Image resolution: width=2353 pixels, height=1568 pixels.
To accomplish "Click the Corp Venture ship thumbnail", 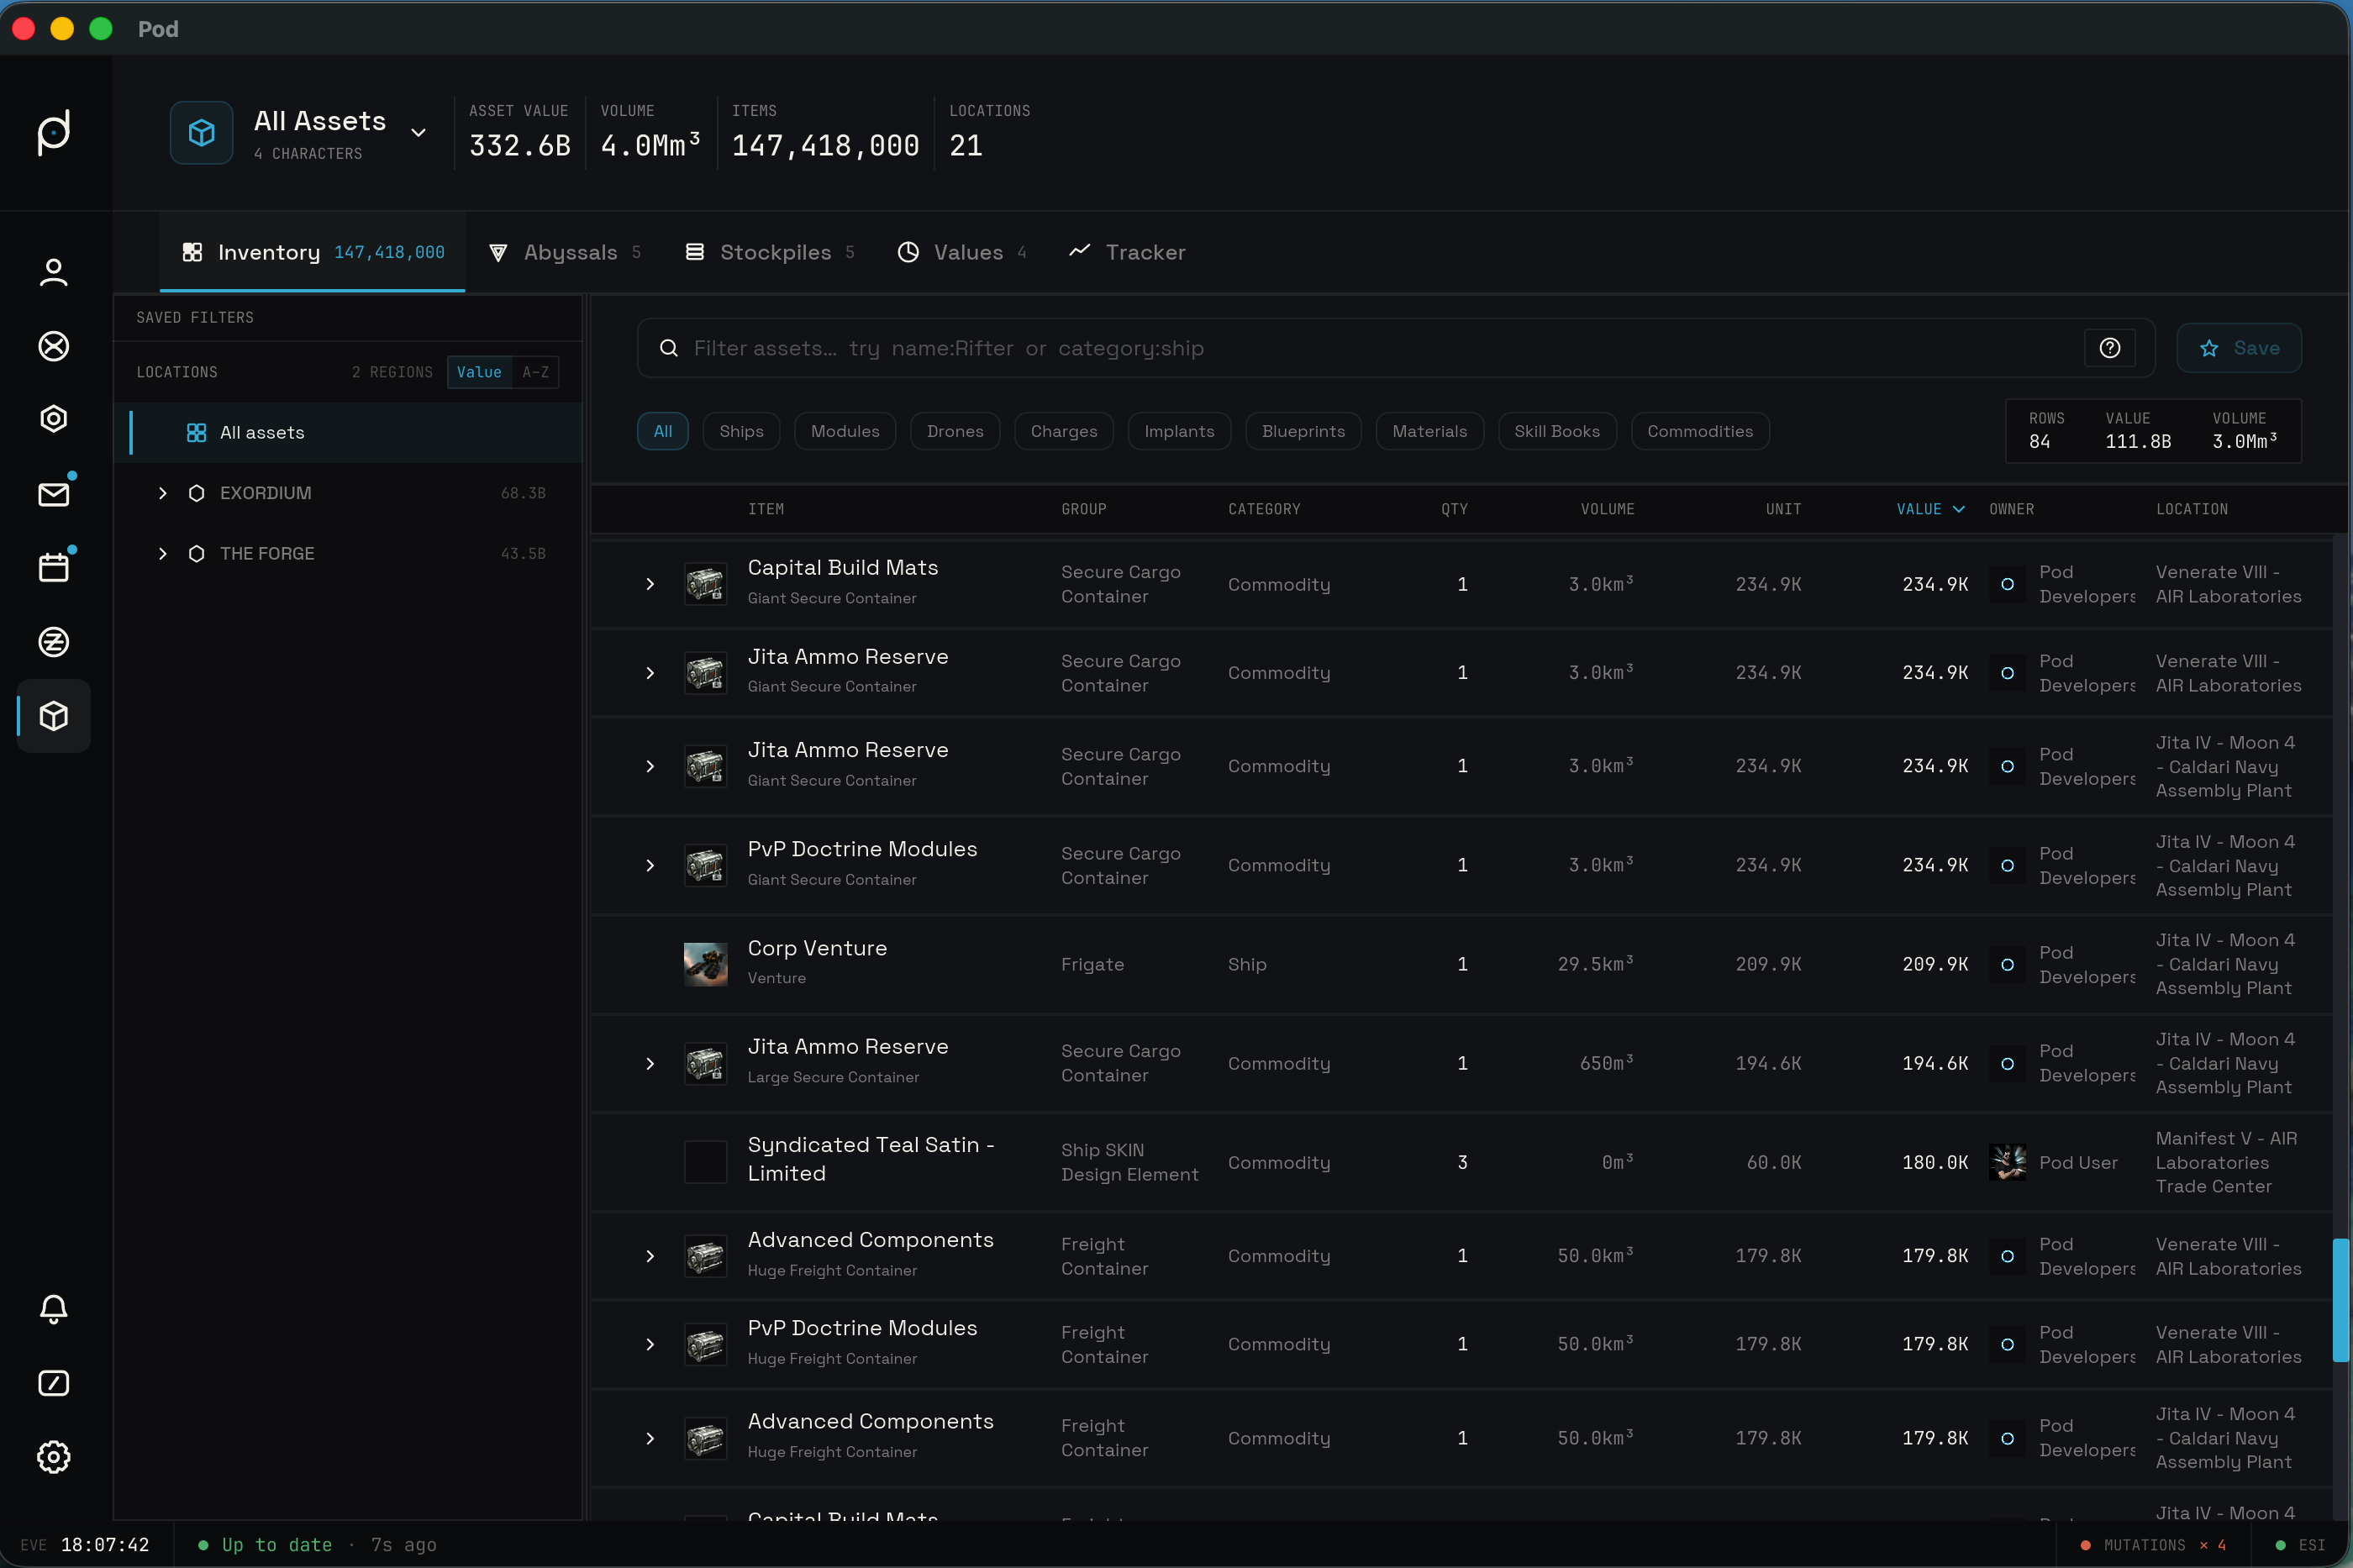I will coord(706,964).
